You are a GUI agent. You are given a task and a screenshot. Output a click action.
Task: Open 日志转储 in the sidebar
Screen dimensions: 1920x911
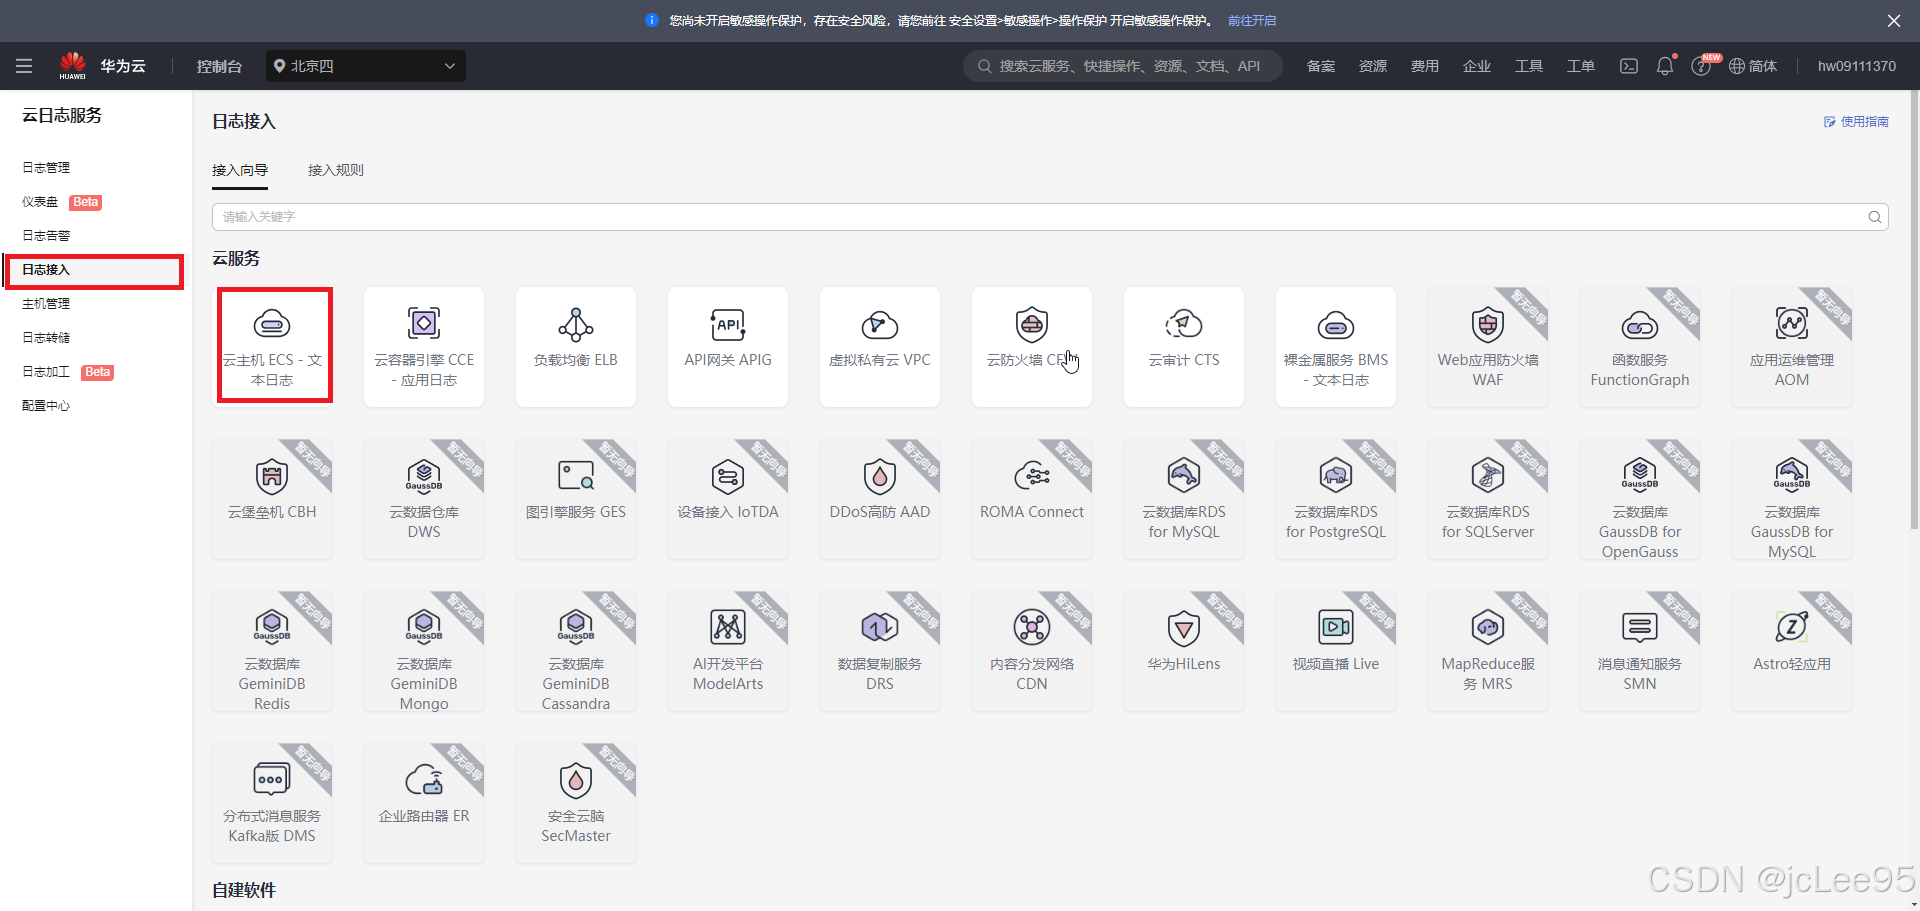pos(46,338)
